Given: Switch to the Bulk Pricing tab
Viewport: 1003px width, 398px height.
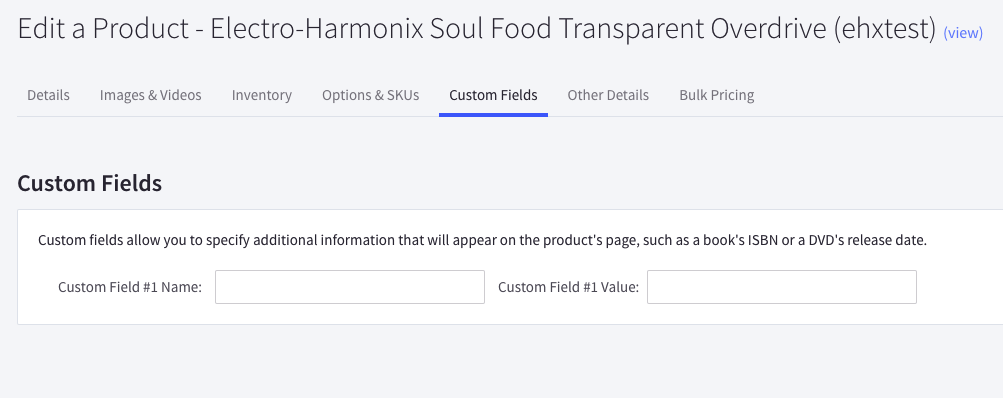Looking at the screenshot, I should coord(716,95).
